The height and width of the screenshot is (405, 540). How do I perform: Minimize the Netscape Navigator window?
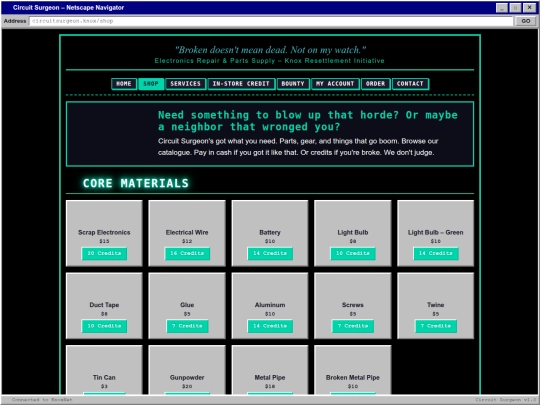[502, 8]
